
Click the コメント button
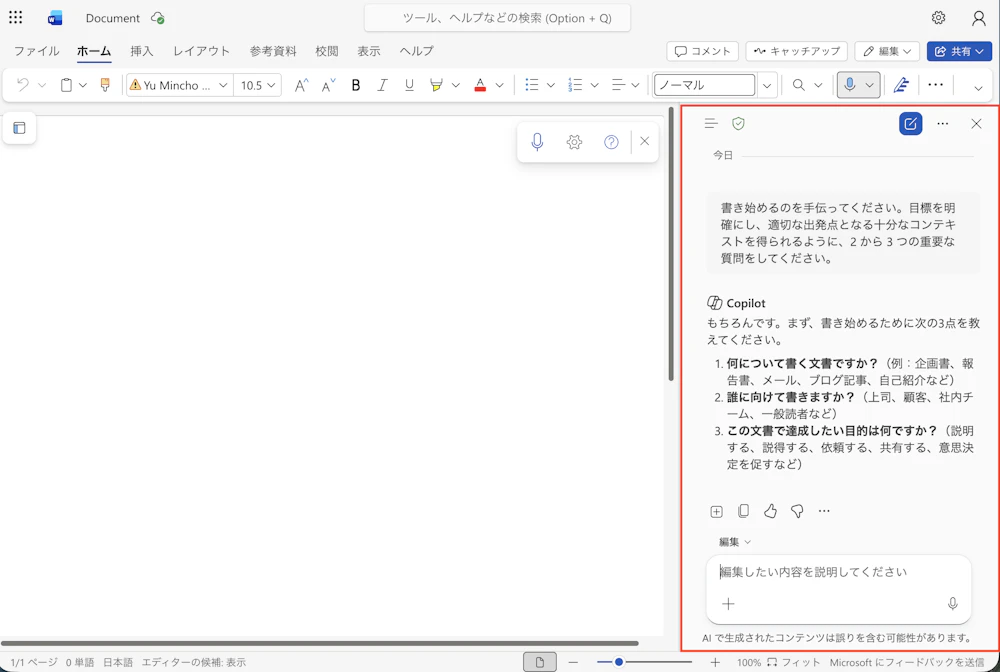pos(702,51)
